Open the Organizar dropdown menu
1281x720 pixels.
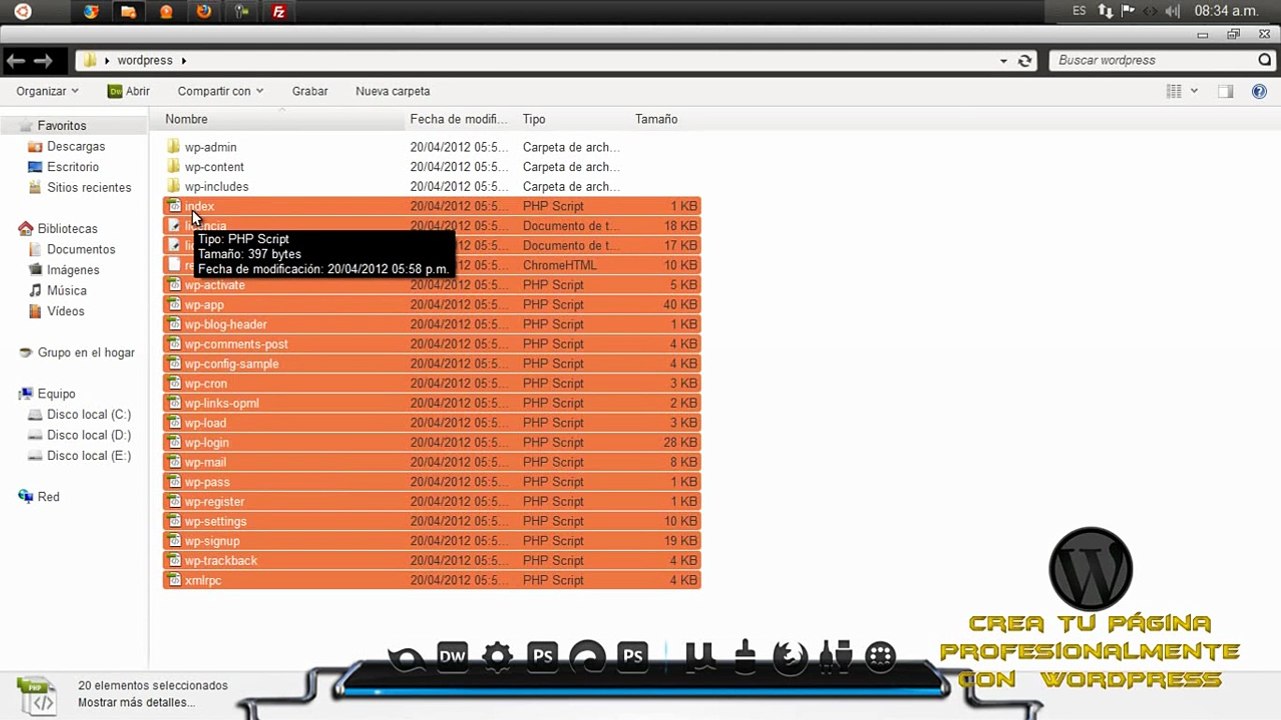click(47, 91)
